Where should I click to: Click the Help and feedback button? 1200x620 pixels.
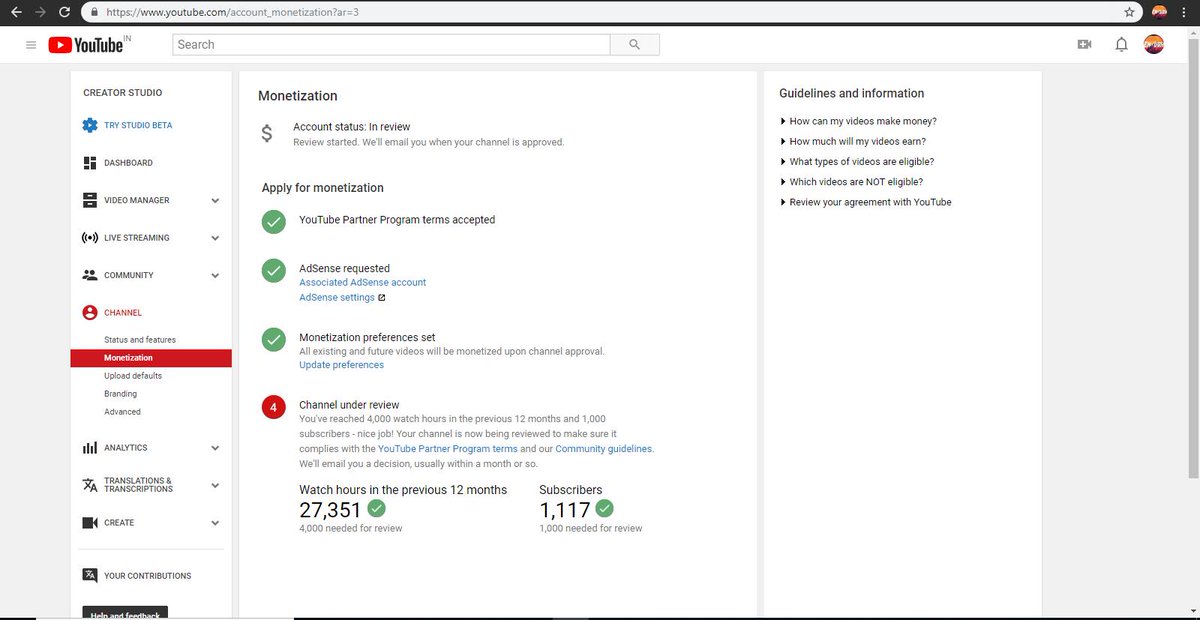tap(125, 613)
